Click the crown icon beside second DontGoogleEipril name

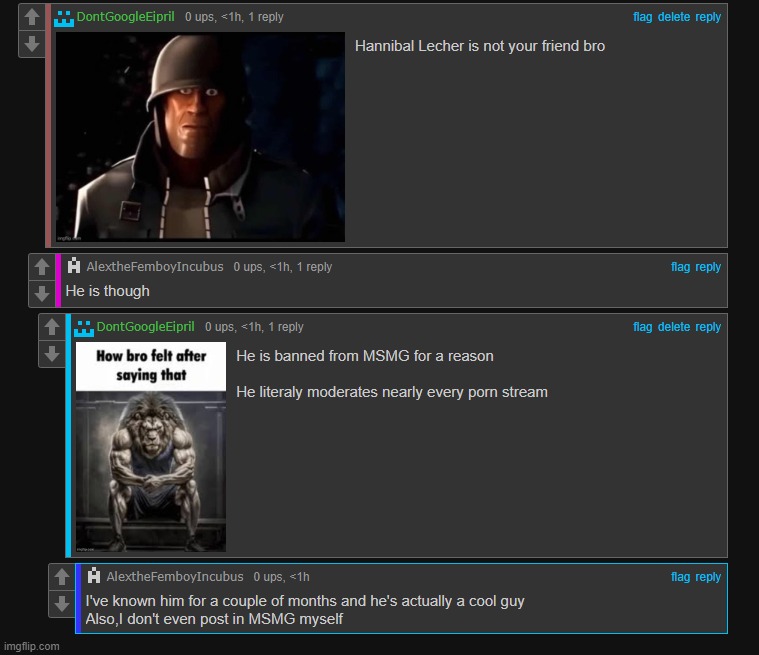pyautogui.click(x=84, y=328)
